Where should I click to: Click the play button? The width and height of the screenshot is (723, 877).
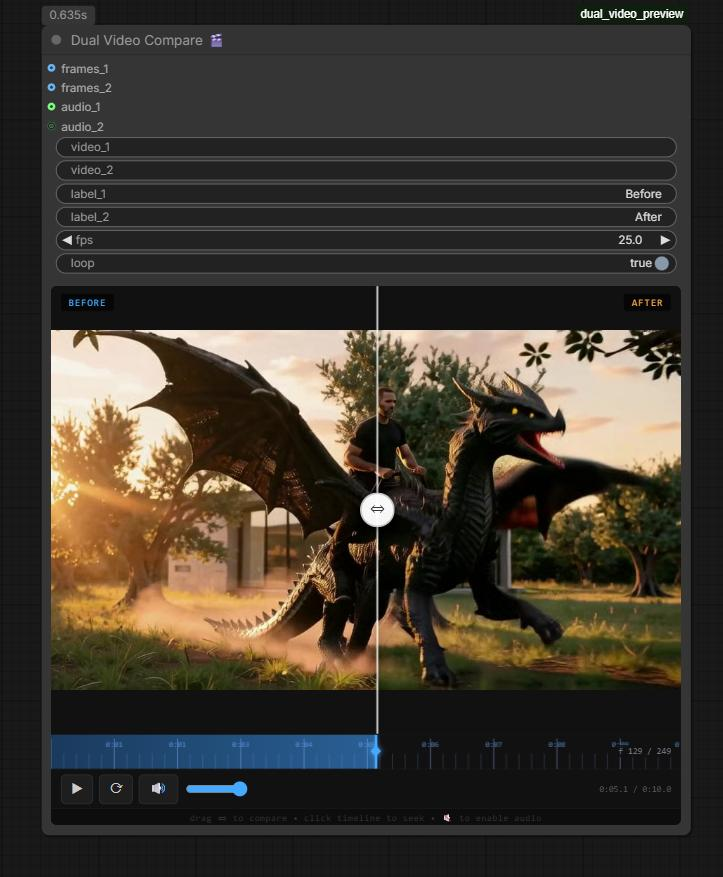tap(77, 789)
